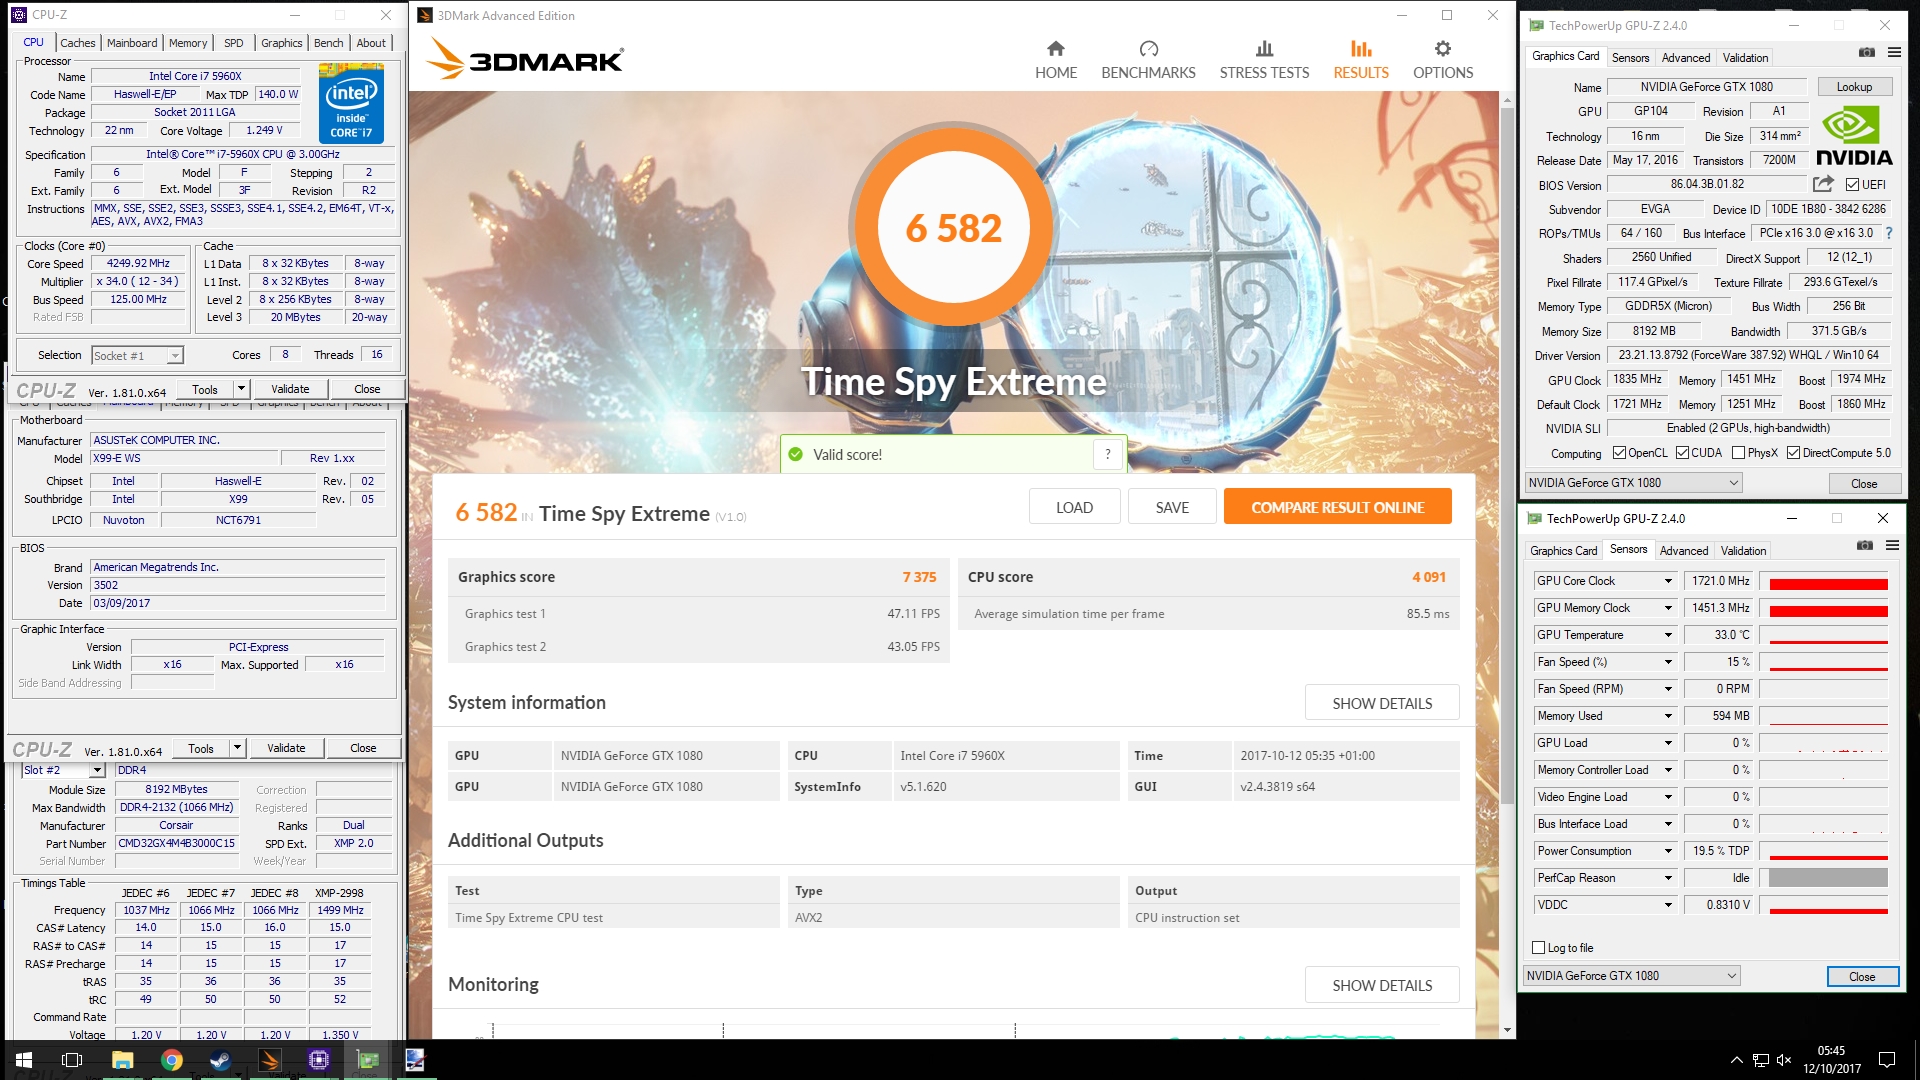Open GPU selector dropdown in upper GPU-Z window
This screenshot has height=1080, width=1920.
coord(1634,483)
